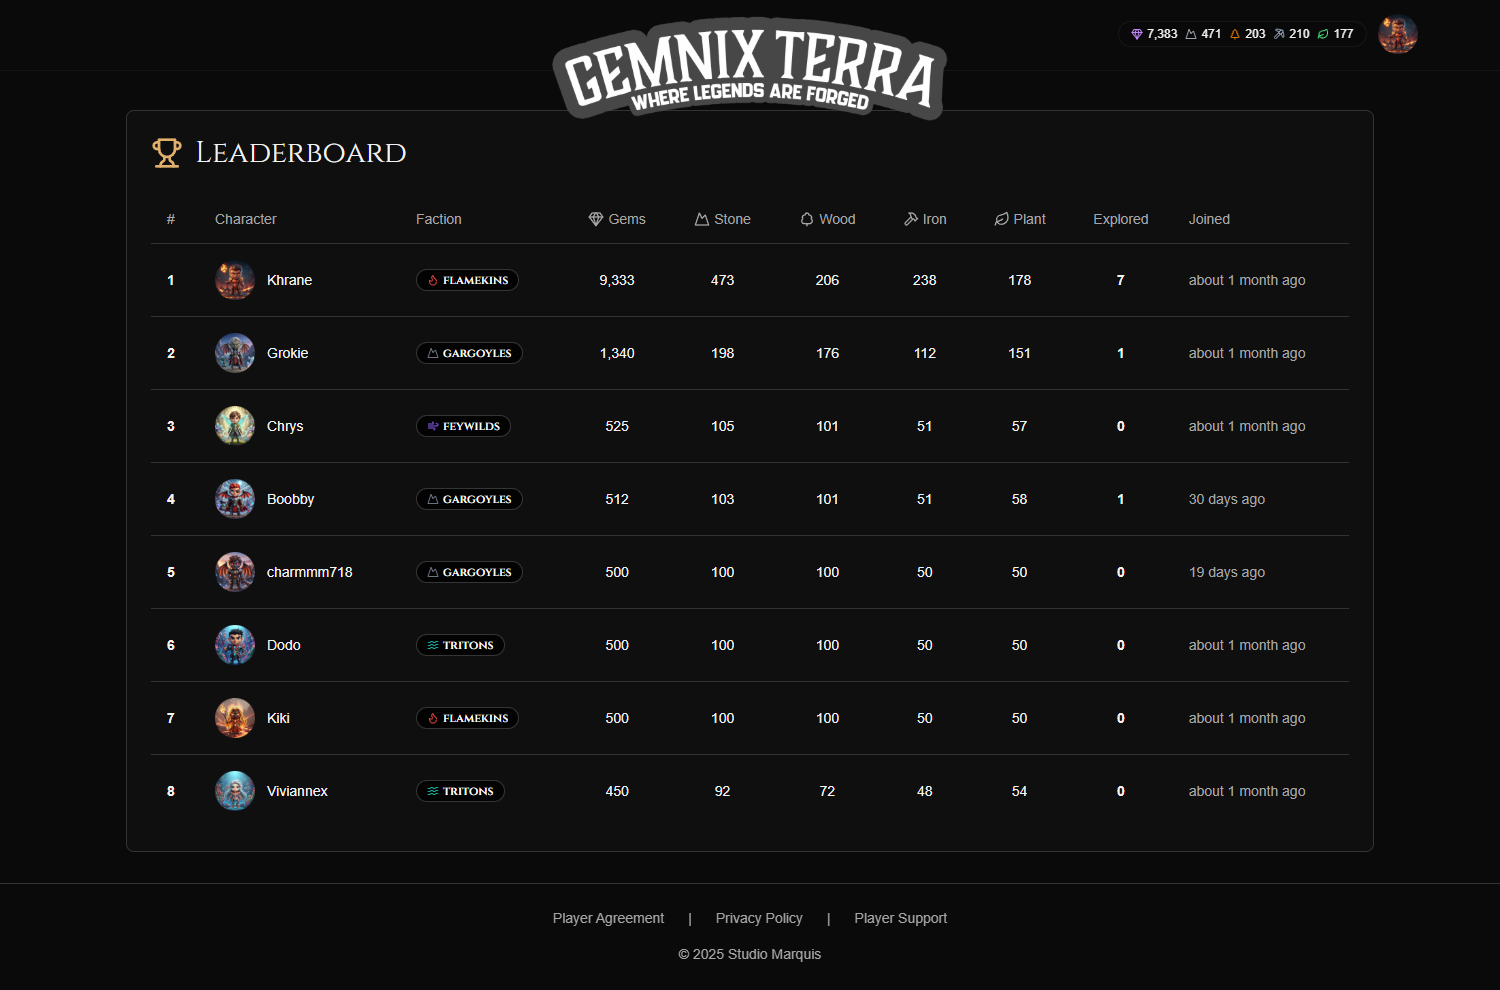This screenshot has height=990, width=1500.
Task: Click Chrys's Feywilds faction badge
Action: click(463, 426)
